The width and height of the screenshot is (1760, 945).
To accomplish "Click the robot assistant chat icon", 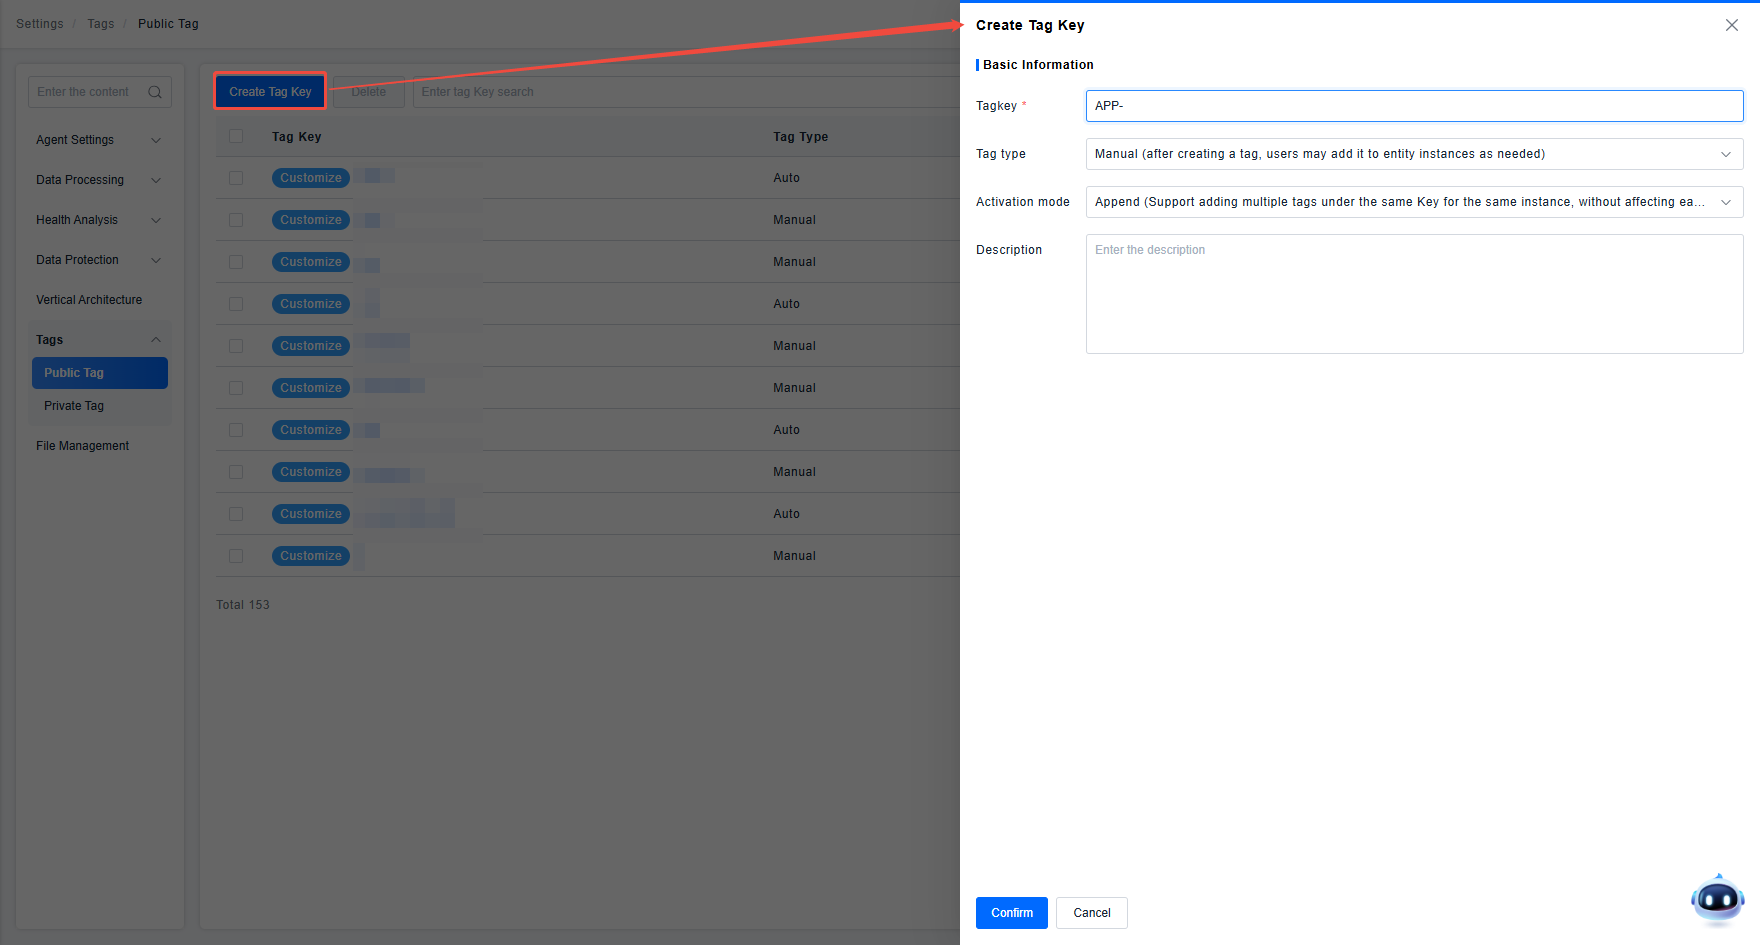I will pos(1717,899).
